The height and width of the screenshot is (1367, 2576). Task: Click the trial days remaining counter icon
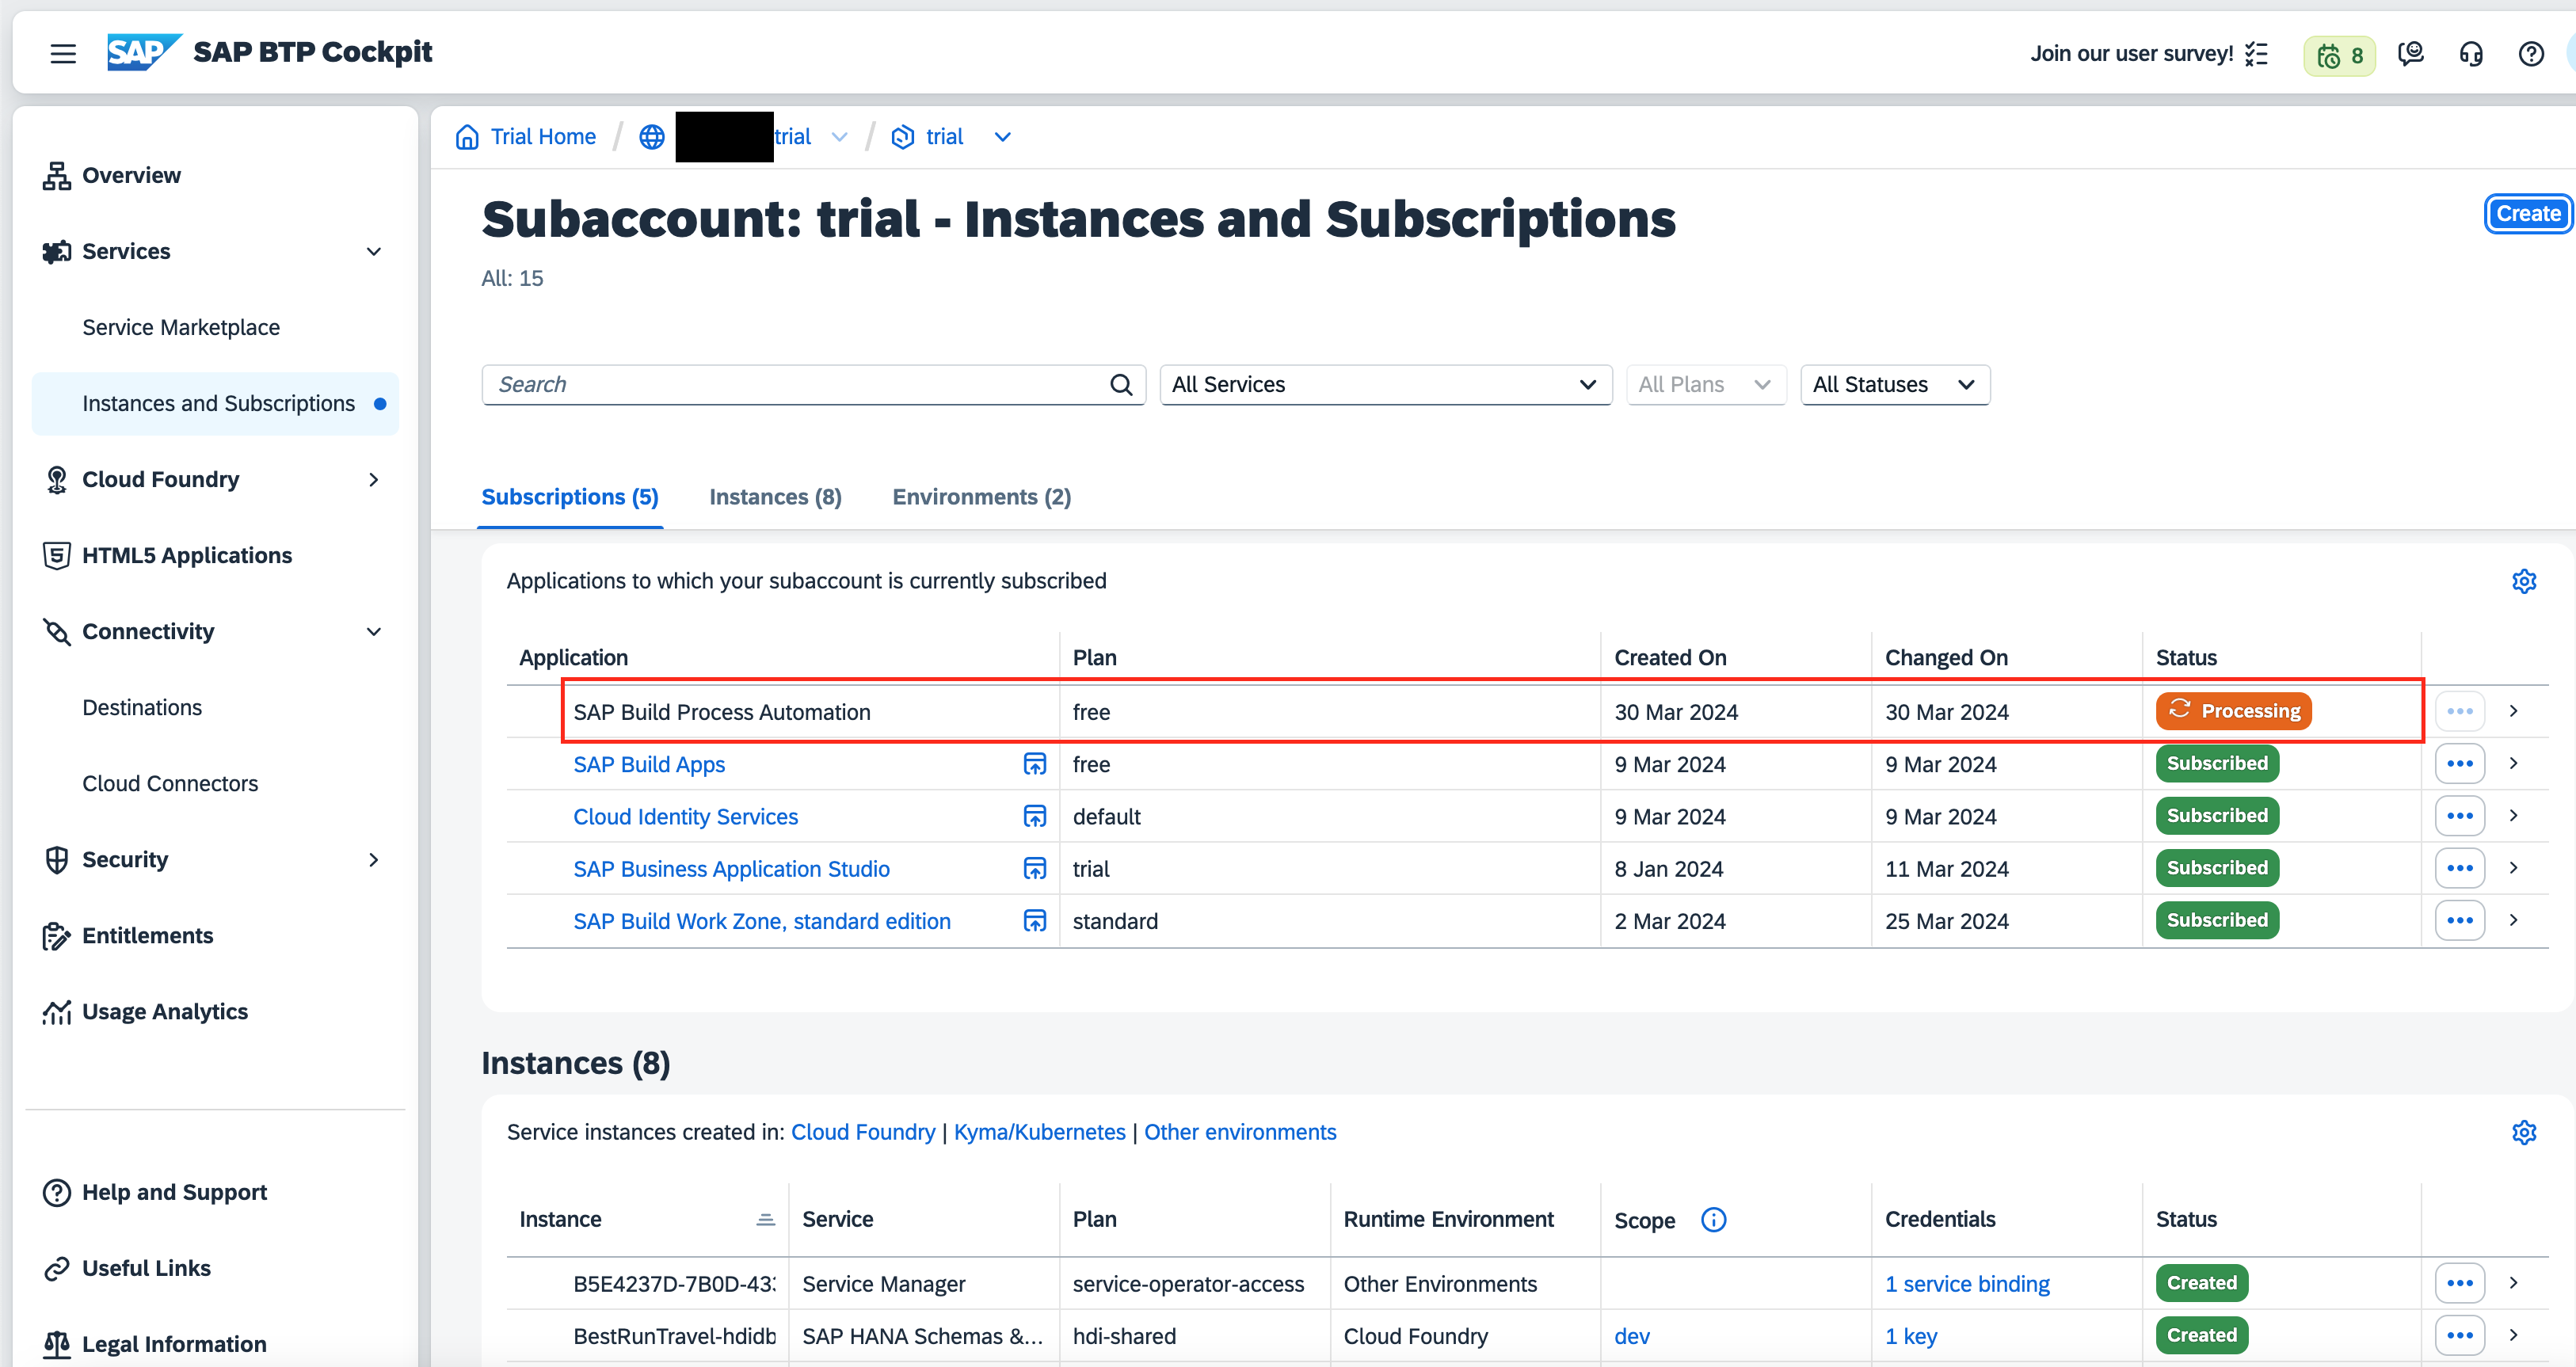click(2338, 55)
